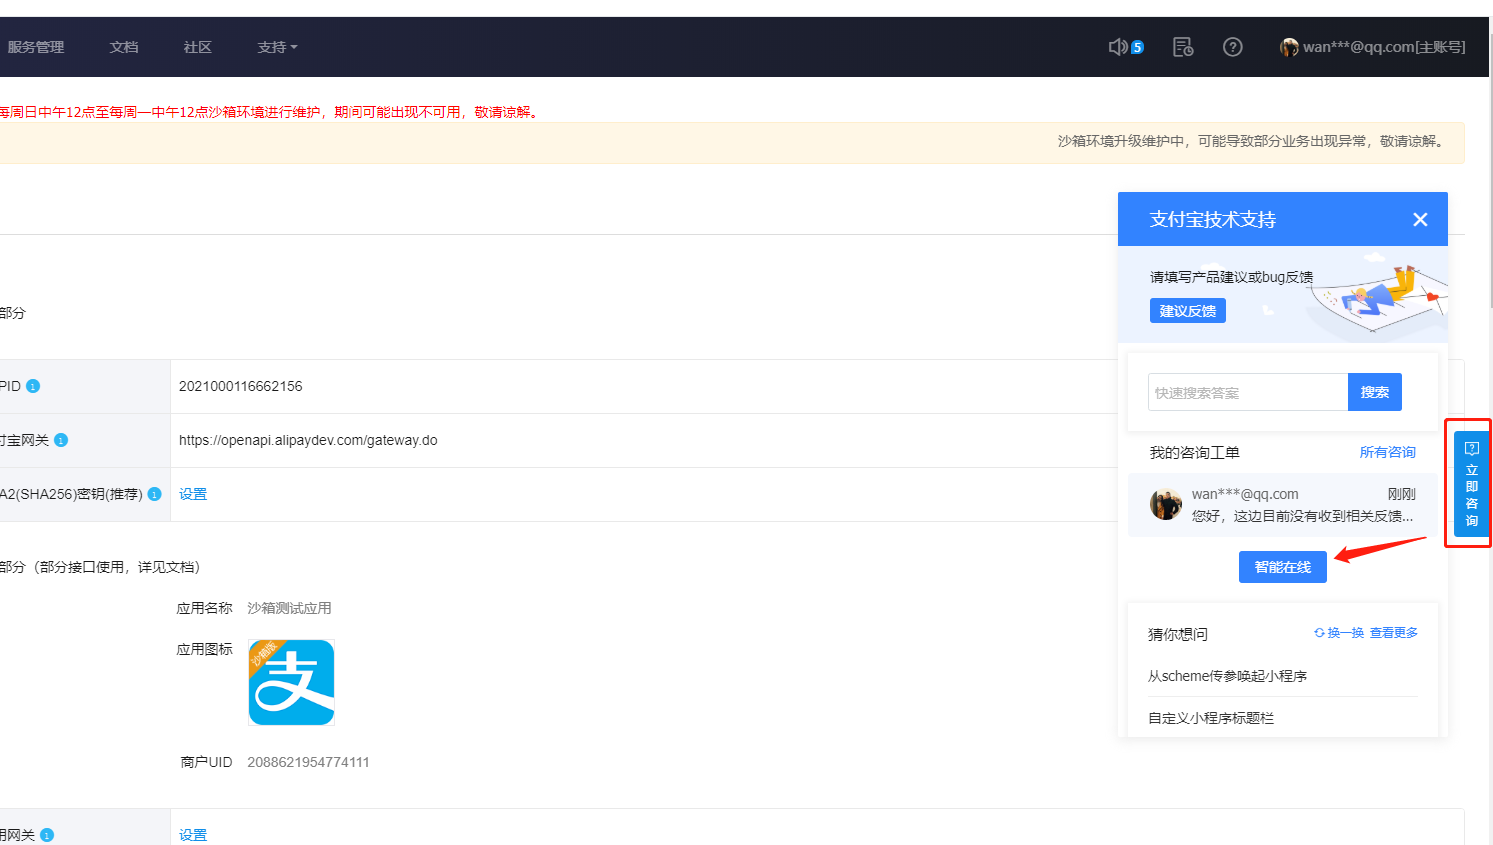Expand the 支持 dropdown menu

click(x=277, y=47)
